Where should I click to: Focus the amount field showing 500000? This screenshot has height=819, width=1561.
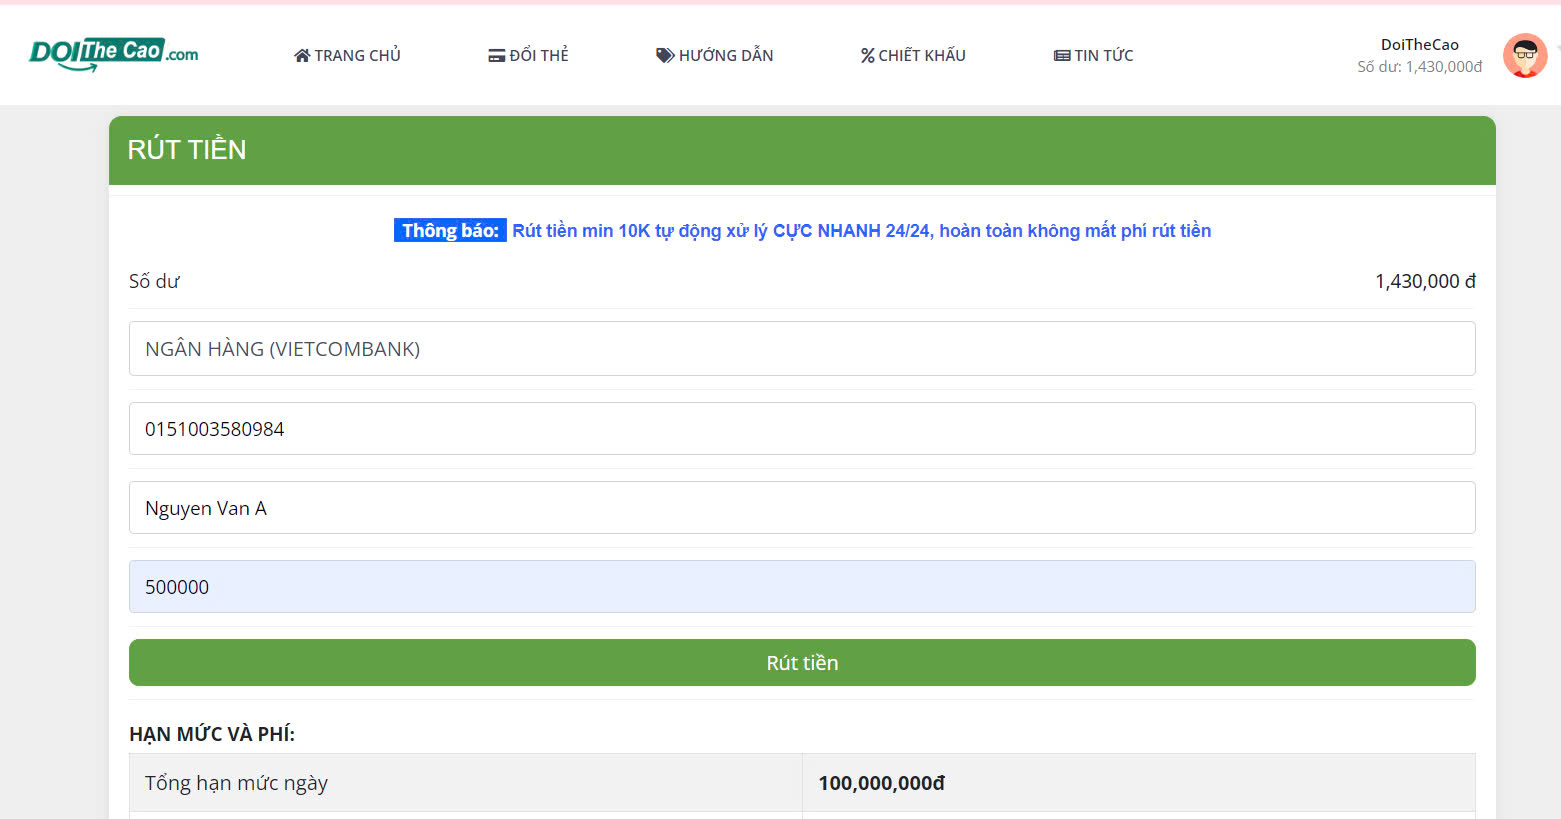802,587
